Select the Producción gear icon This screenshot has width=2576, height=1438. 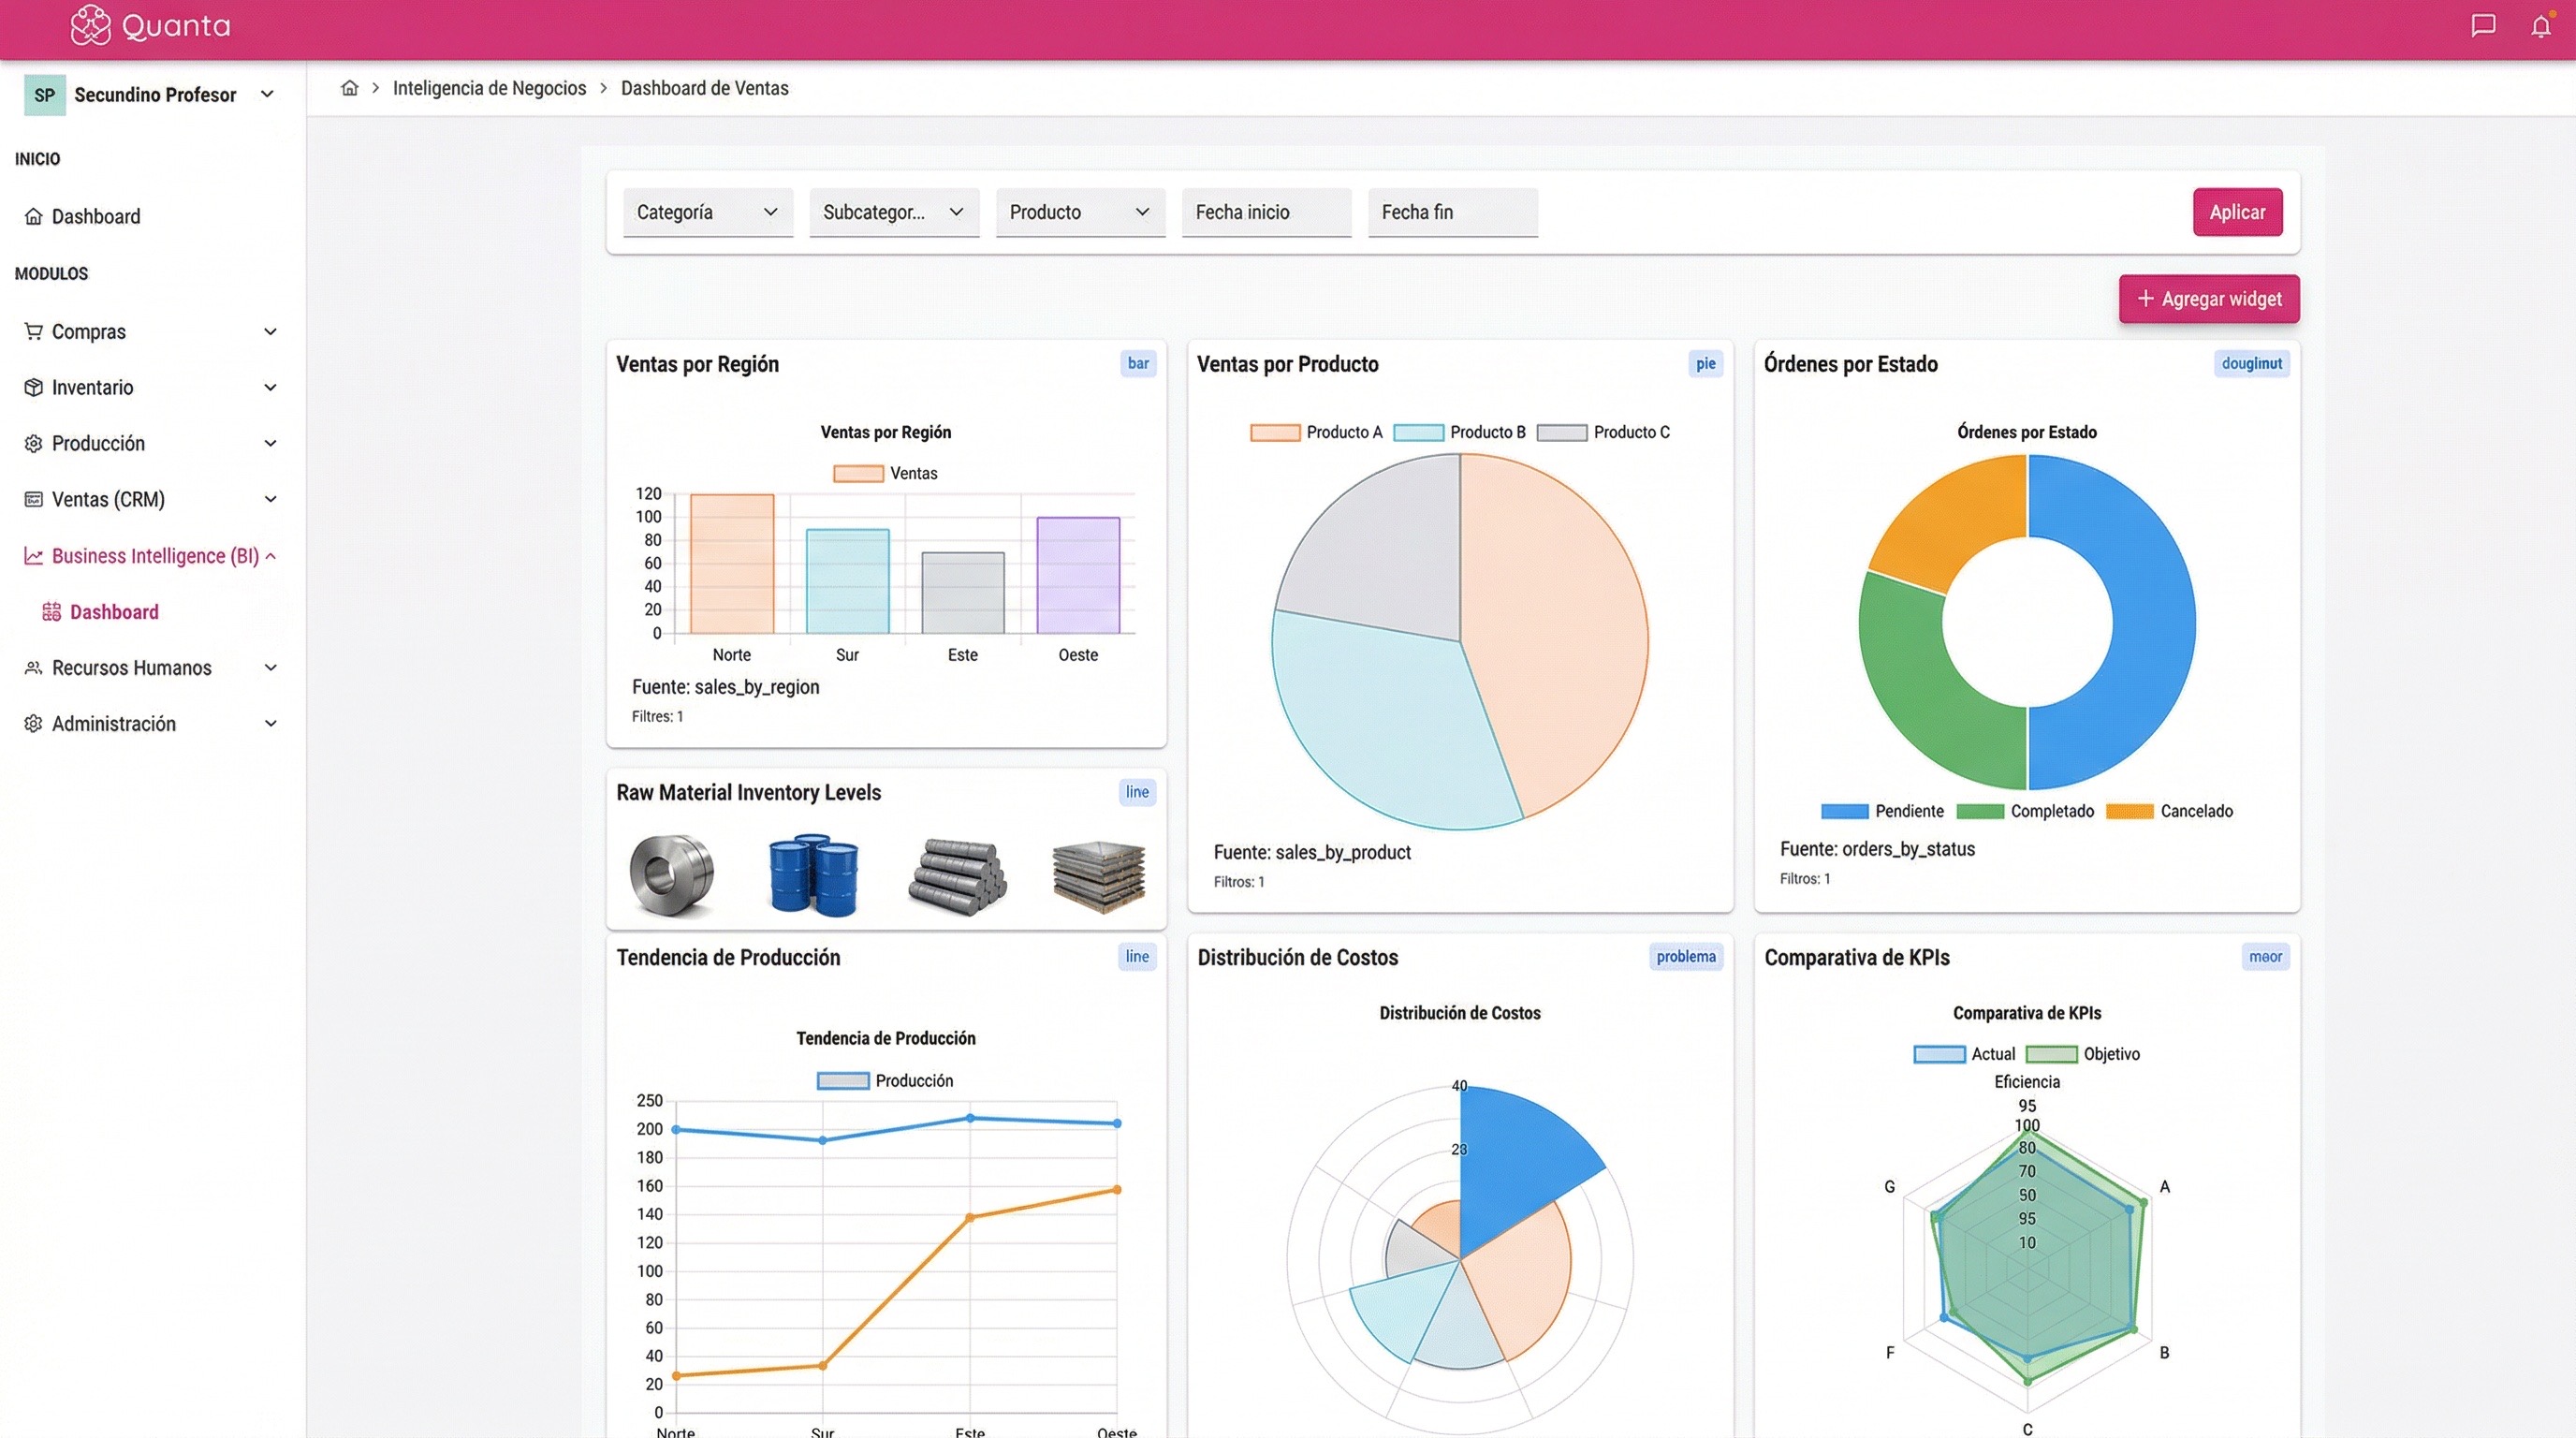tap(33, 443)
